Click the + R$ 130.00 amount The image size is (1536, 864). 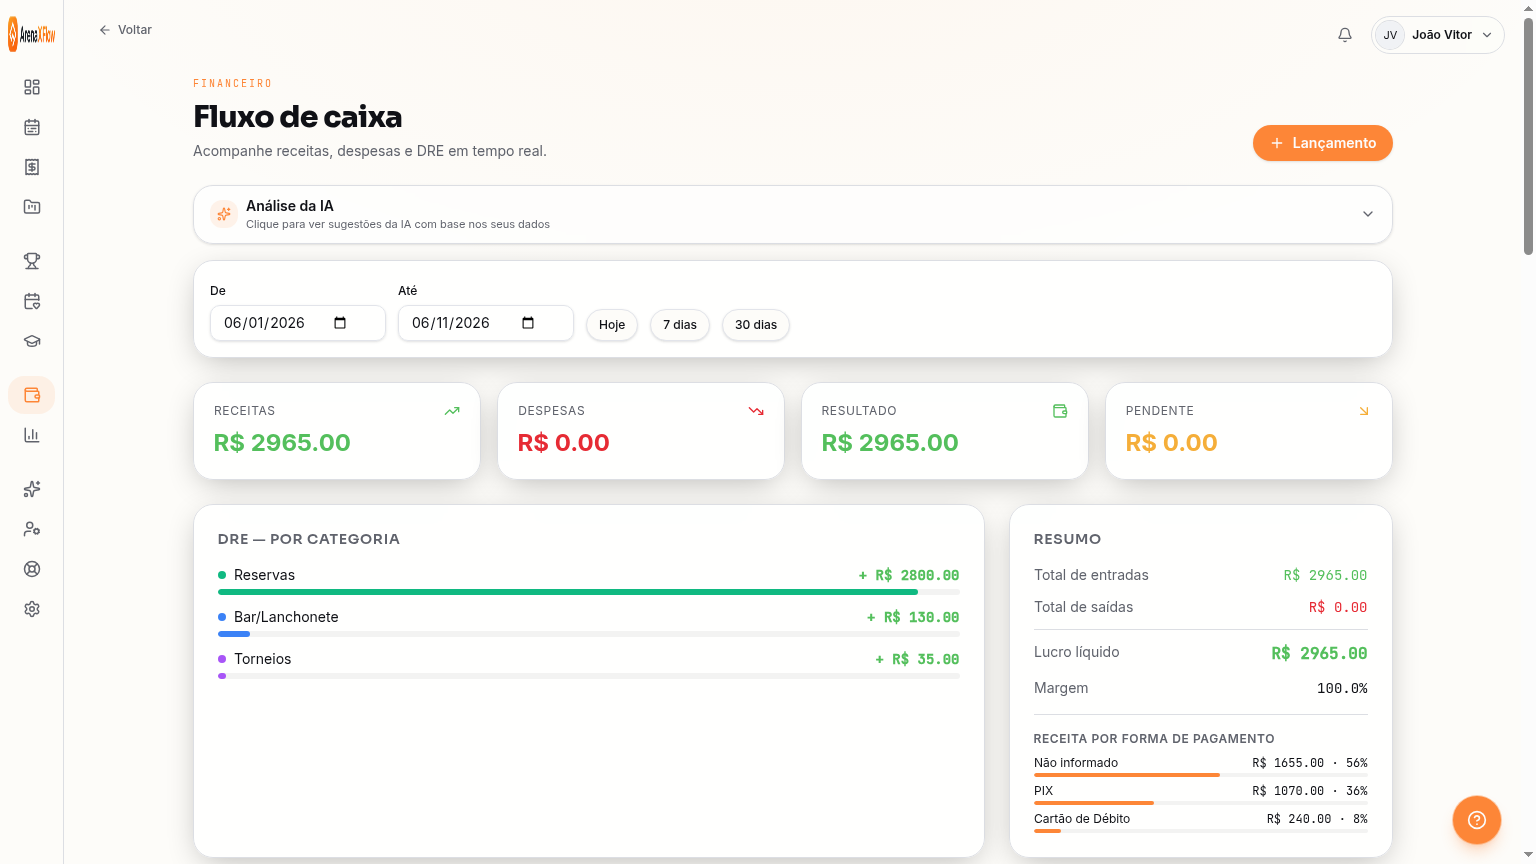pyautogui.click(x=913, y=617)
